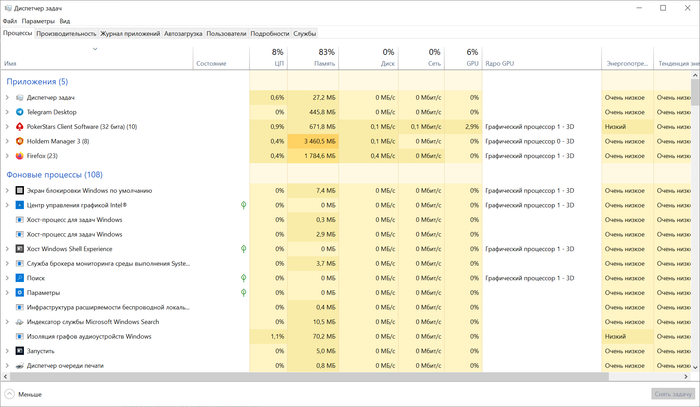Viewport: 700px width, 407px height.
Task: Click the Центр управления графикой Intel icon
Action: click(x=20, y=204)
